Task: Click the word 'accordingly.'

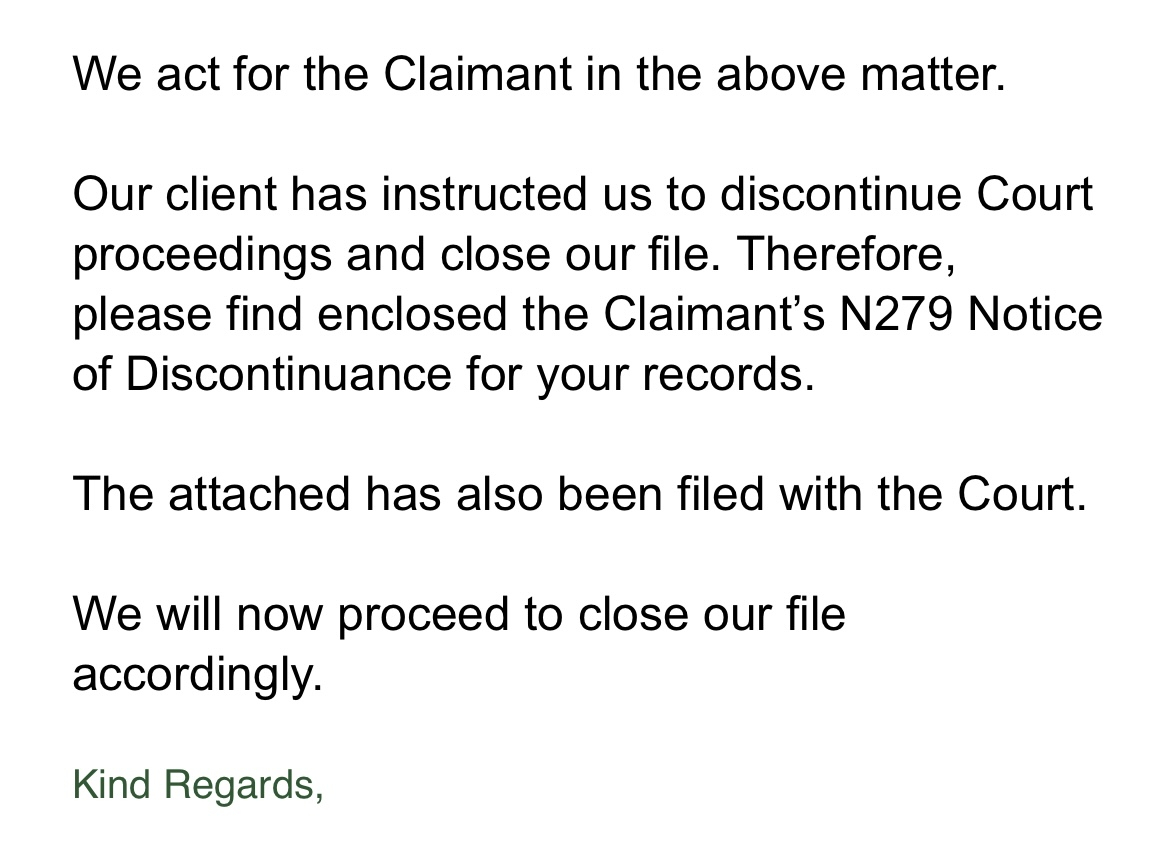Action: click(198, 673)
